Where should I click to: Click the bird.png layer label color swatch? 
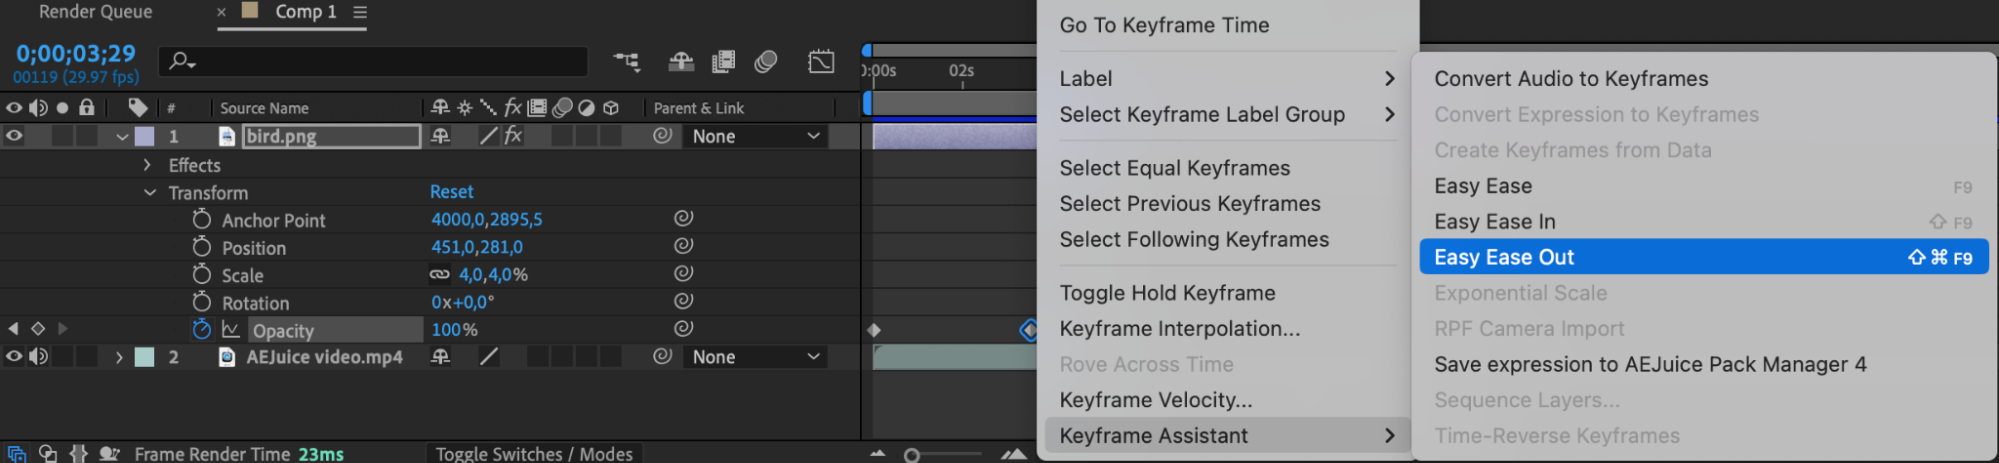click(x=144, y=136)
